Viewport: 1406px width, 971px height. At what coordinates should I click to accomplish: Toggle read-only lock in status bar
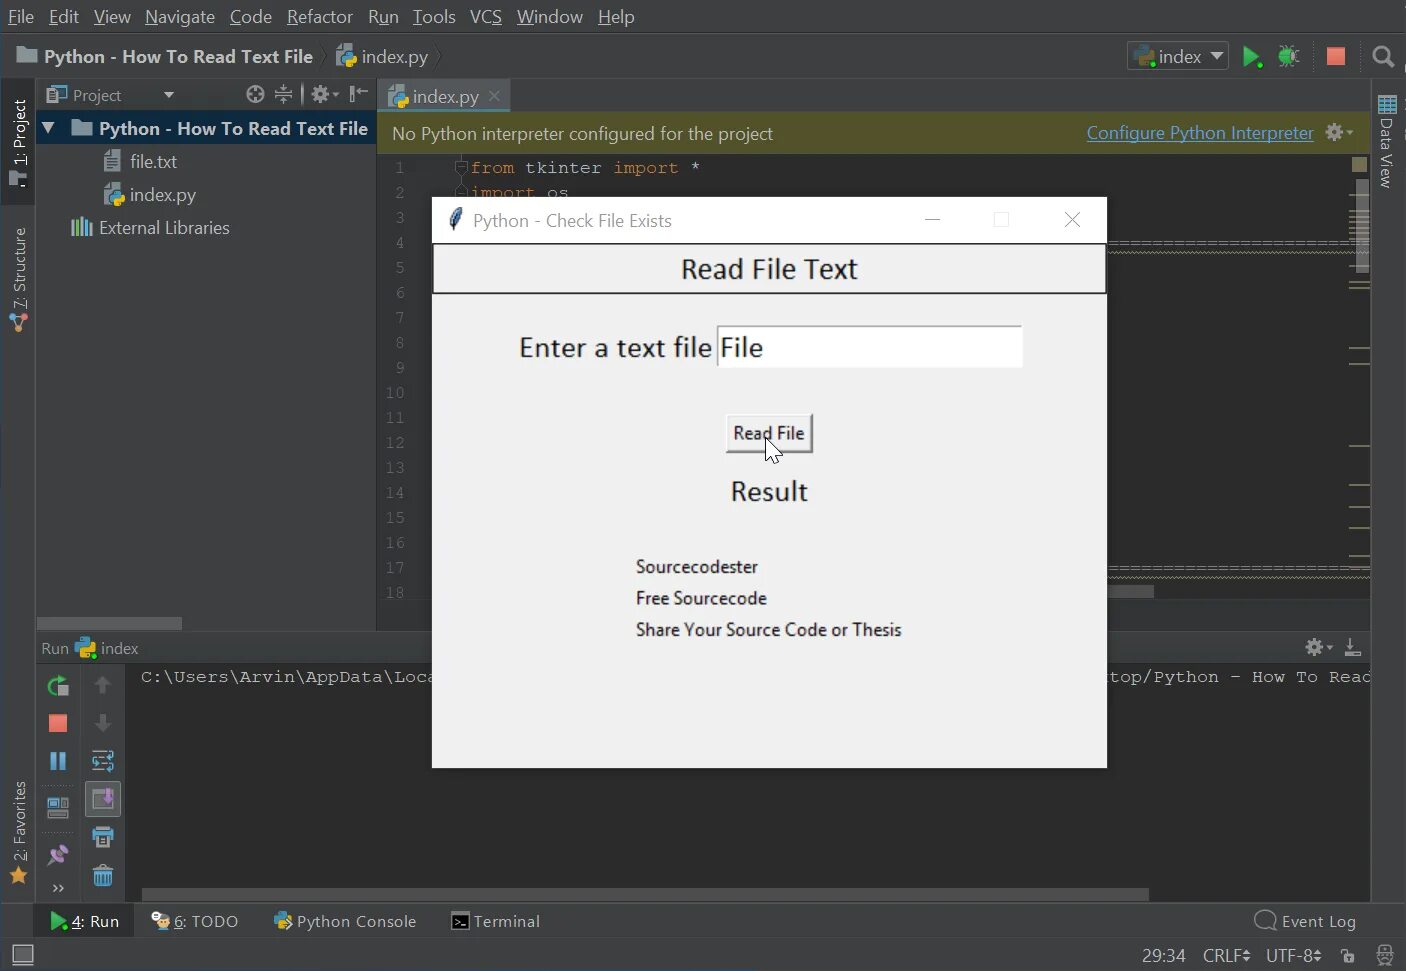click(1347, 956)
